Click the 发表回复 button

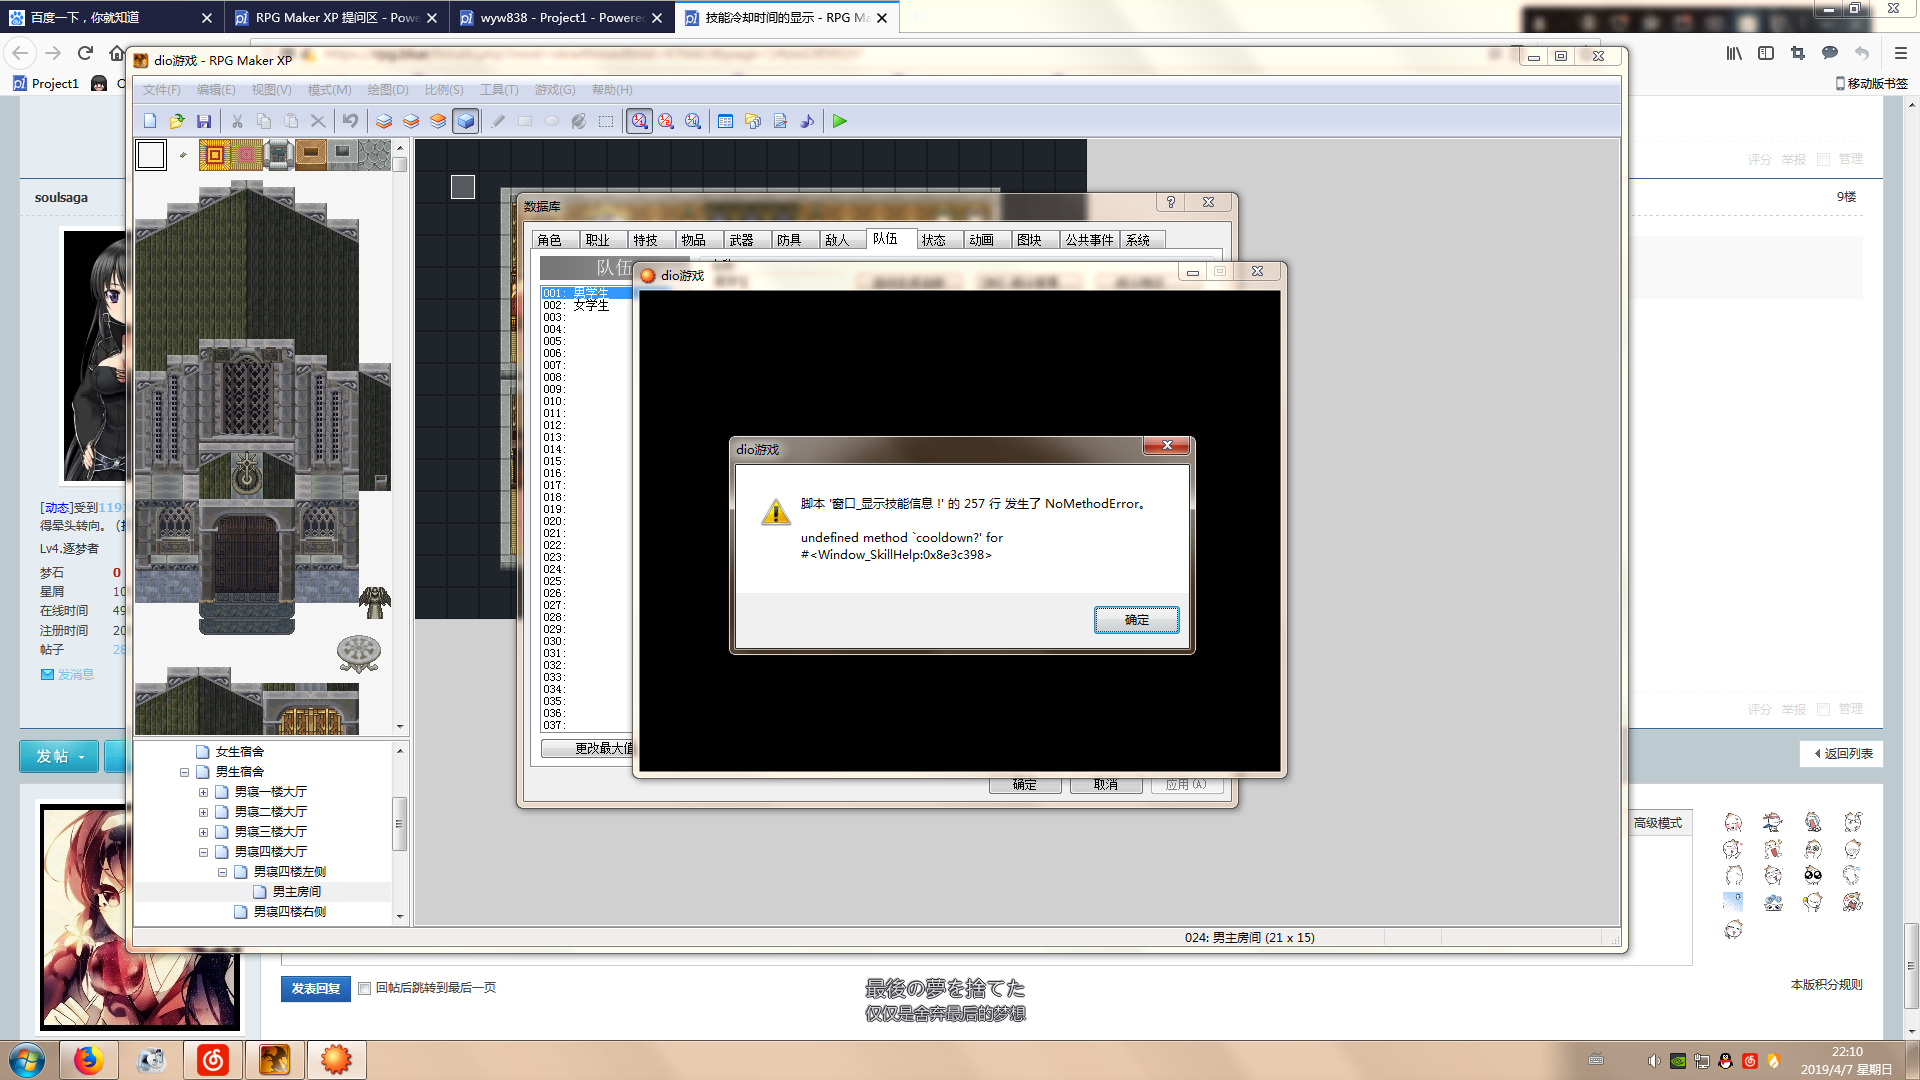pos(315,988)
